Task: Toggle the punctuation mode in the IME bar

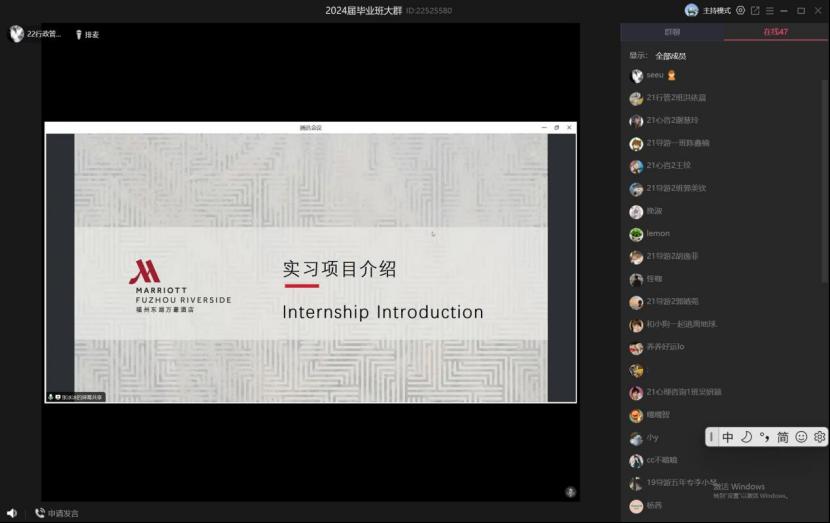Action: [764, 437]
